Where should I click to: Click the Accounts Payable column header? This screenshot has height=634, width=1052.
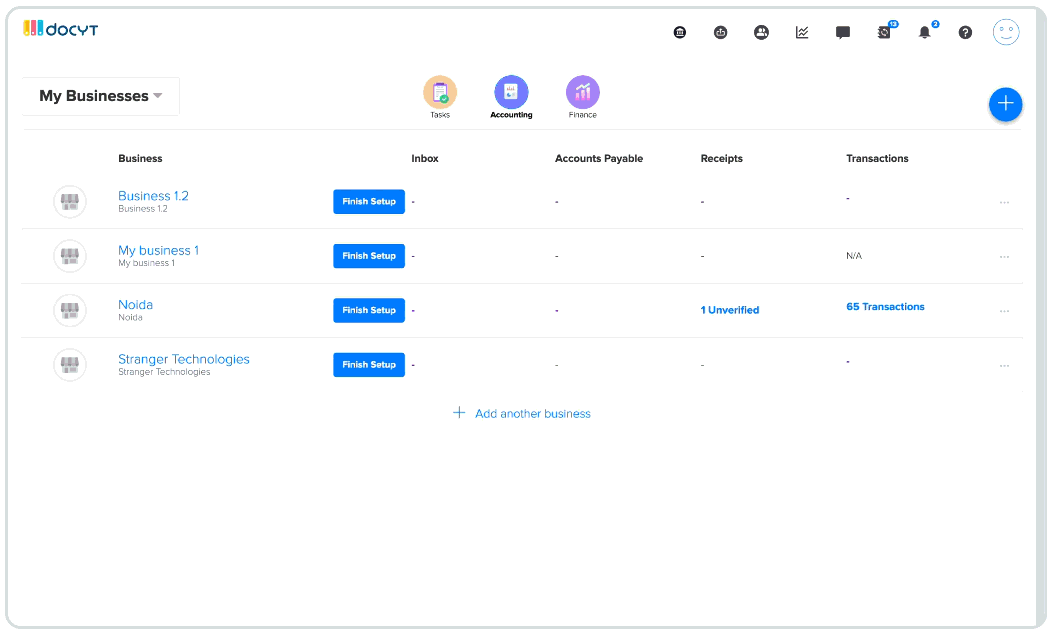coord(598,158)
